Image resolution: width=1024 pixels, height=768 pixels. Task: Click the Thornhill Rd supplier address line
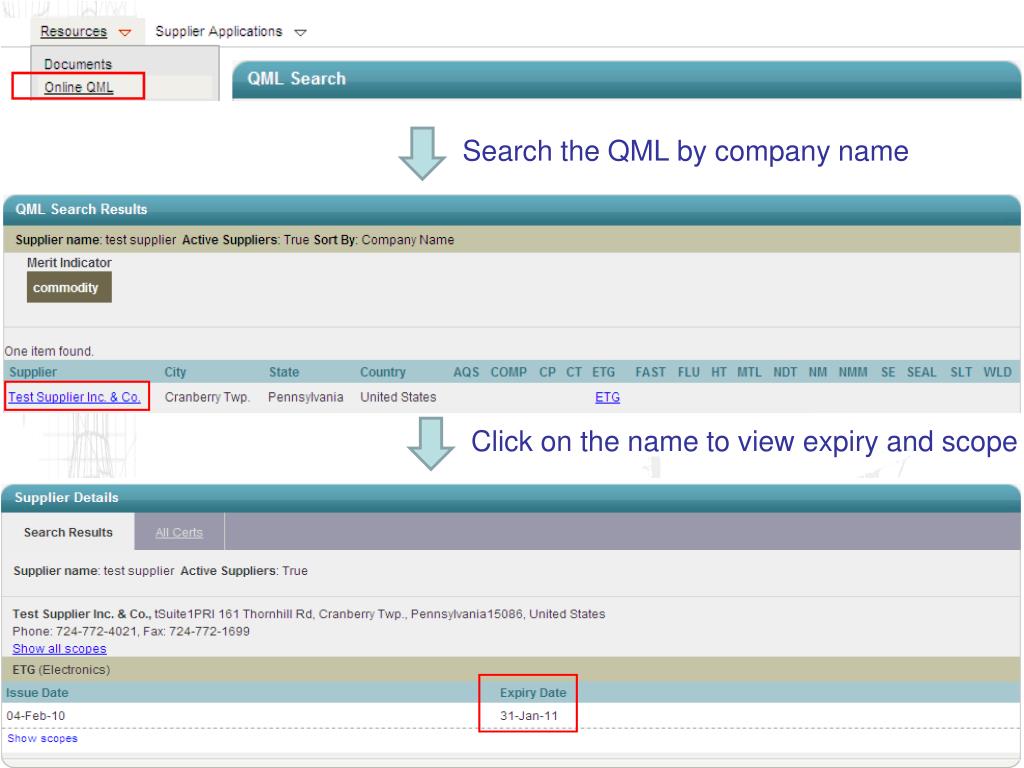[x=309, y=614]
